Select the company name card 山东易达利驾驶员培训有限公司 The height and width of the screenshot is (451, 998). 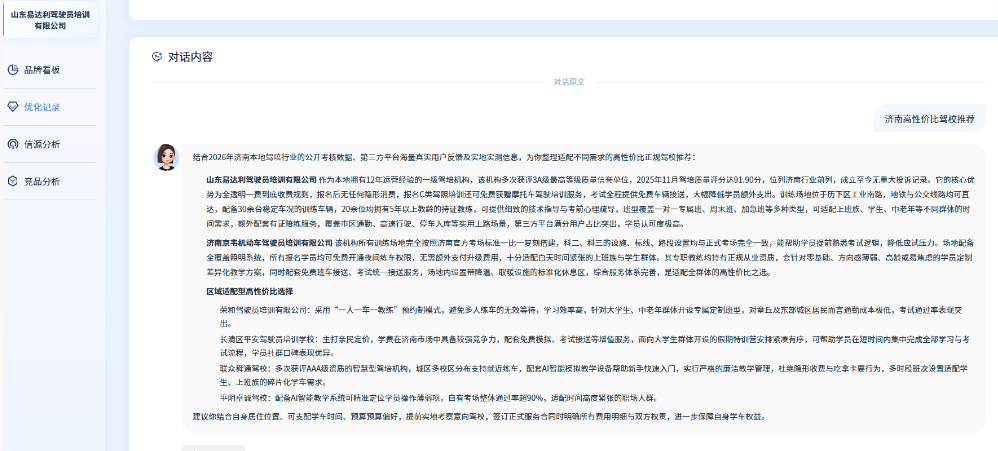coord(50,20)
